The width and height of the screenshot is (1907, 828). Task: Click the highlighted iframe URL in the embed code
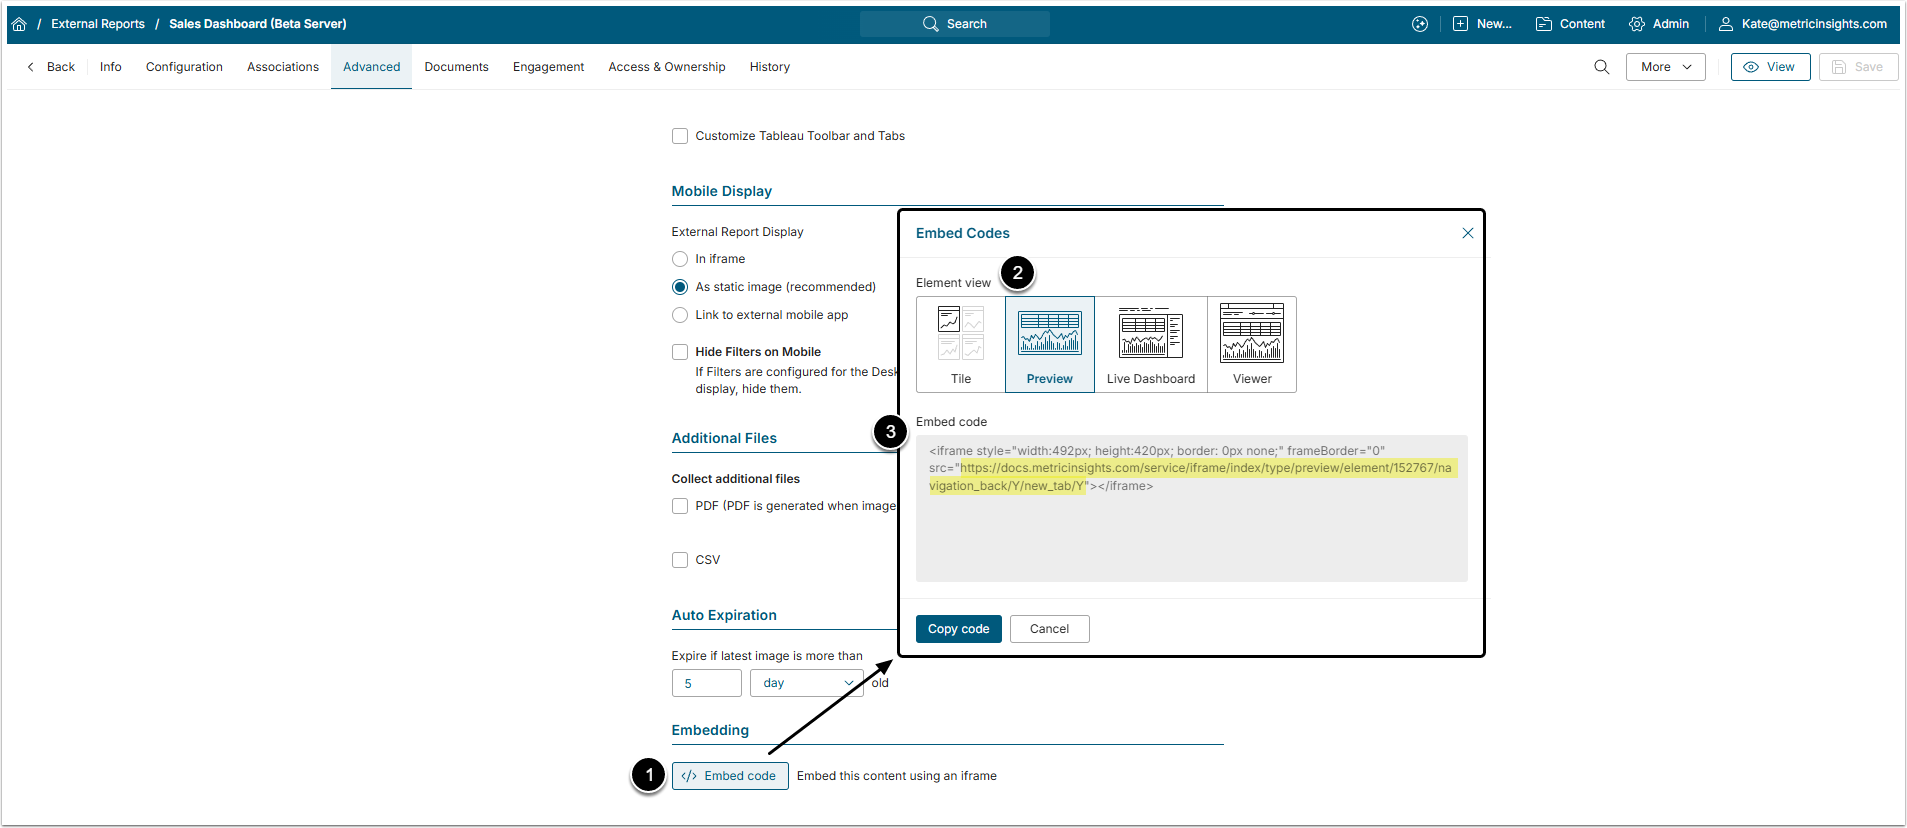click(1192, 477)
